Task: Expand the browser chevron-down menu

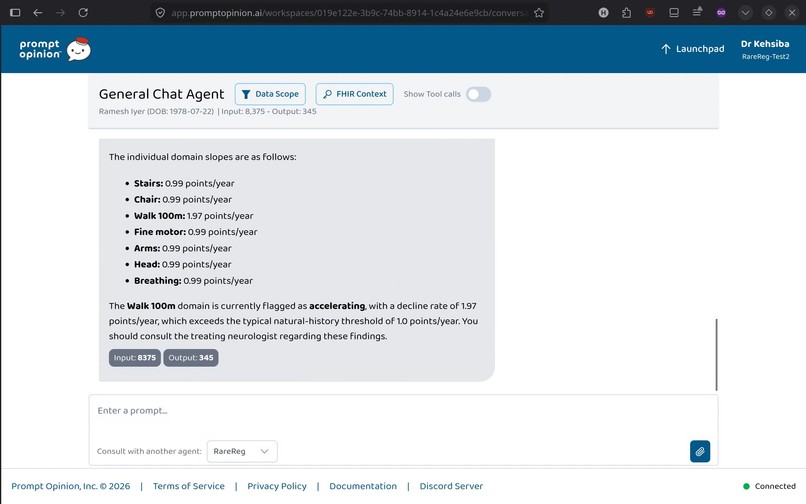Action: (745, 12)
